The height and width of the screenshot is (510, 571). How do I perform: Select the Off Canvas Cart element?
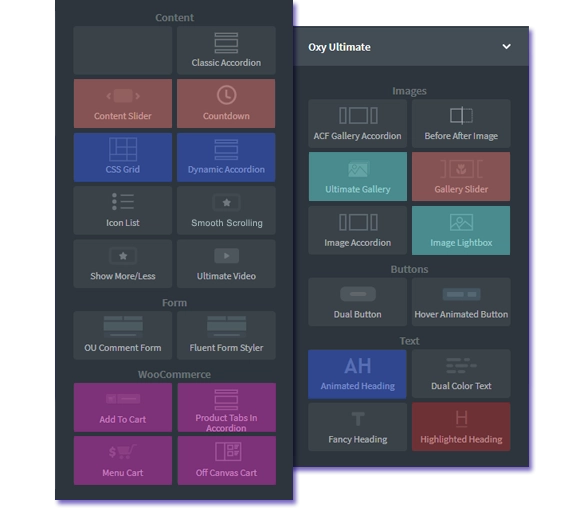pos(227,461)
